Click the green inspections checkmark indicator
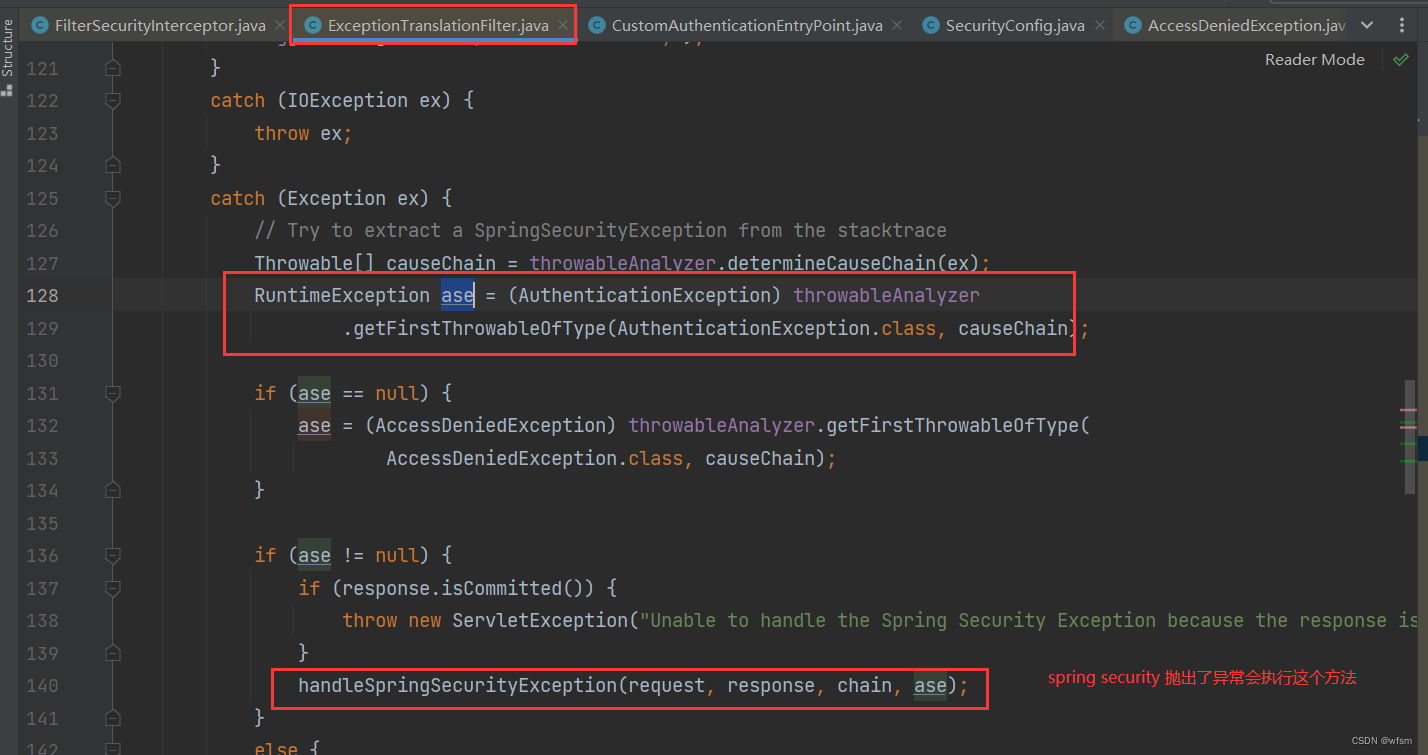The image size is (1428, 755). point(1401,59)
